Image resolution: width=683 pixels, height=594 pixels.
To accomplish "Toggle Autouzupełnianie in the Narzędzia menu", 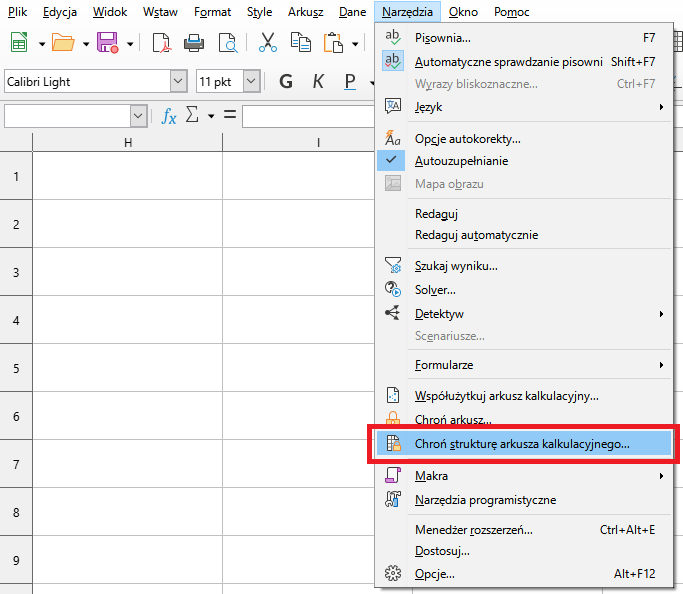I will pos(461,161).
